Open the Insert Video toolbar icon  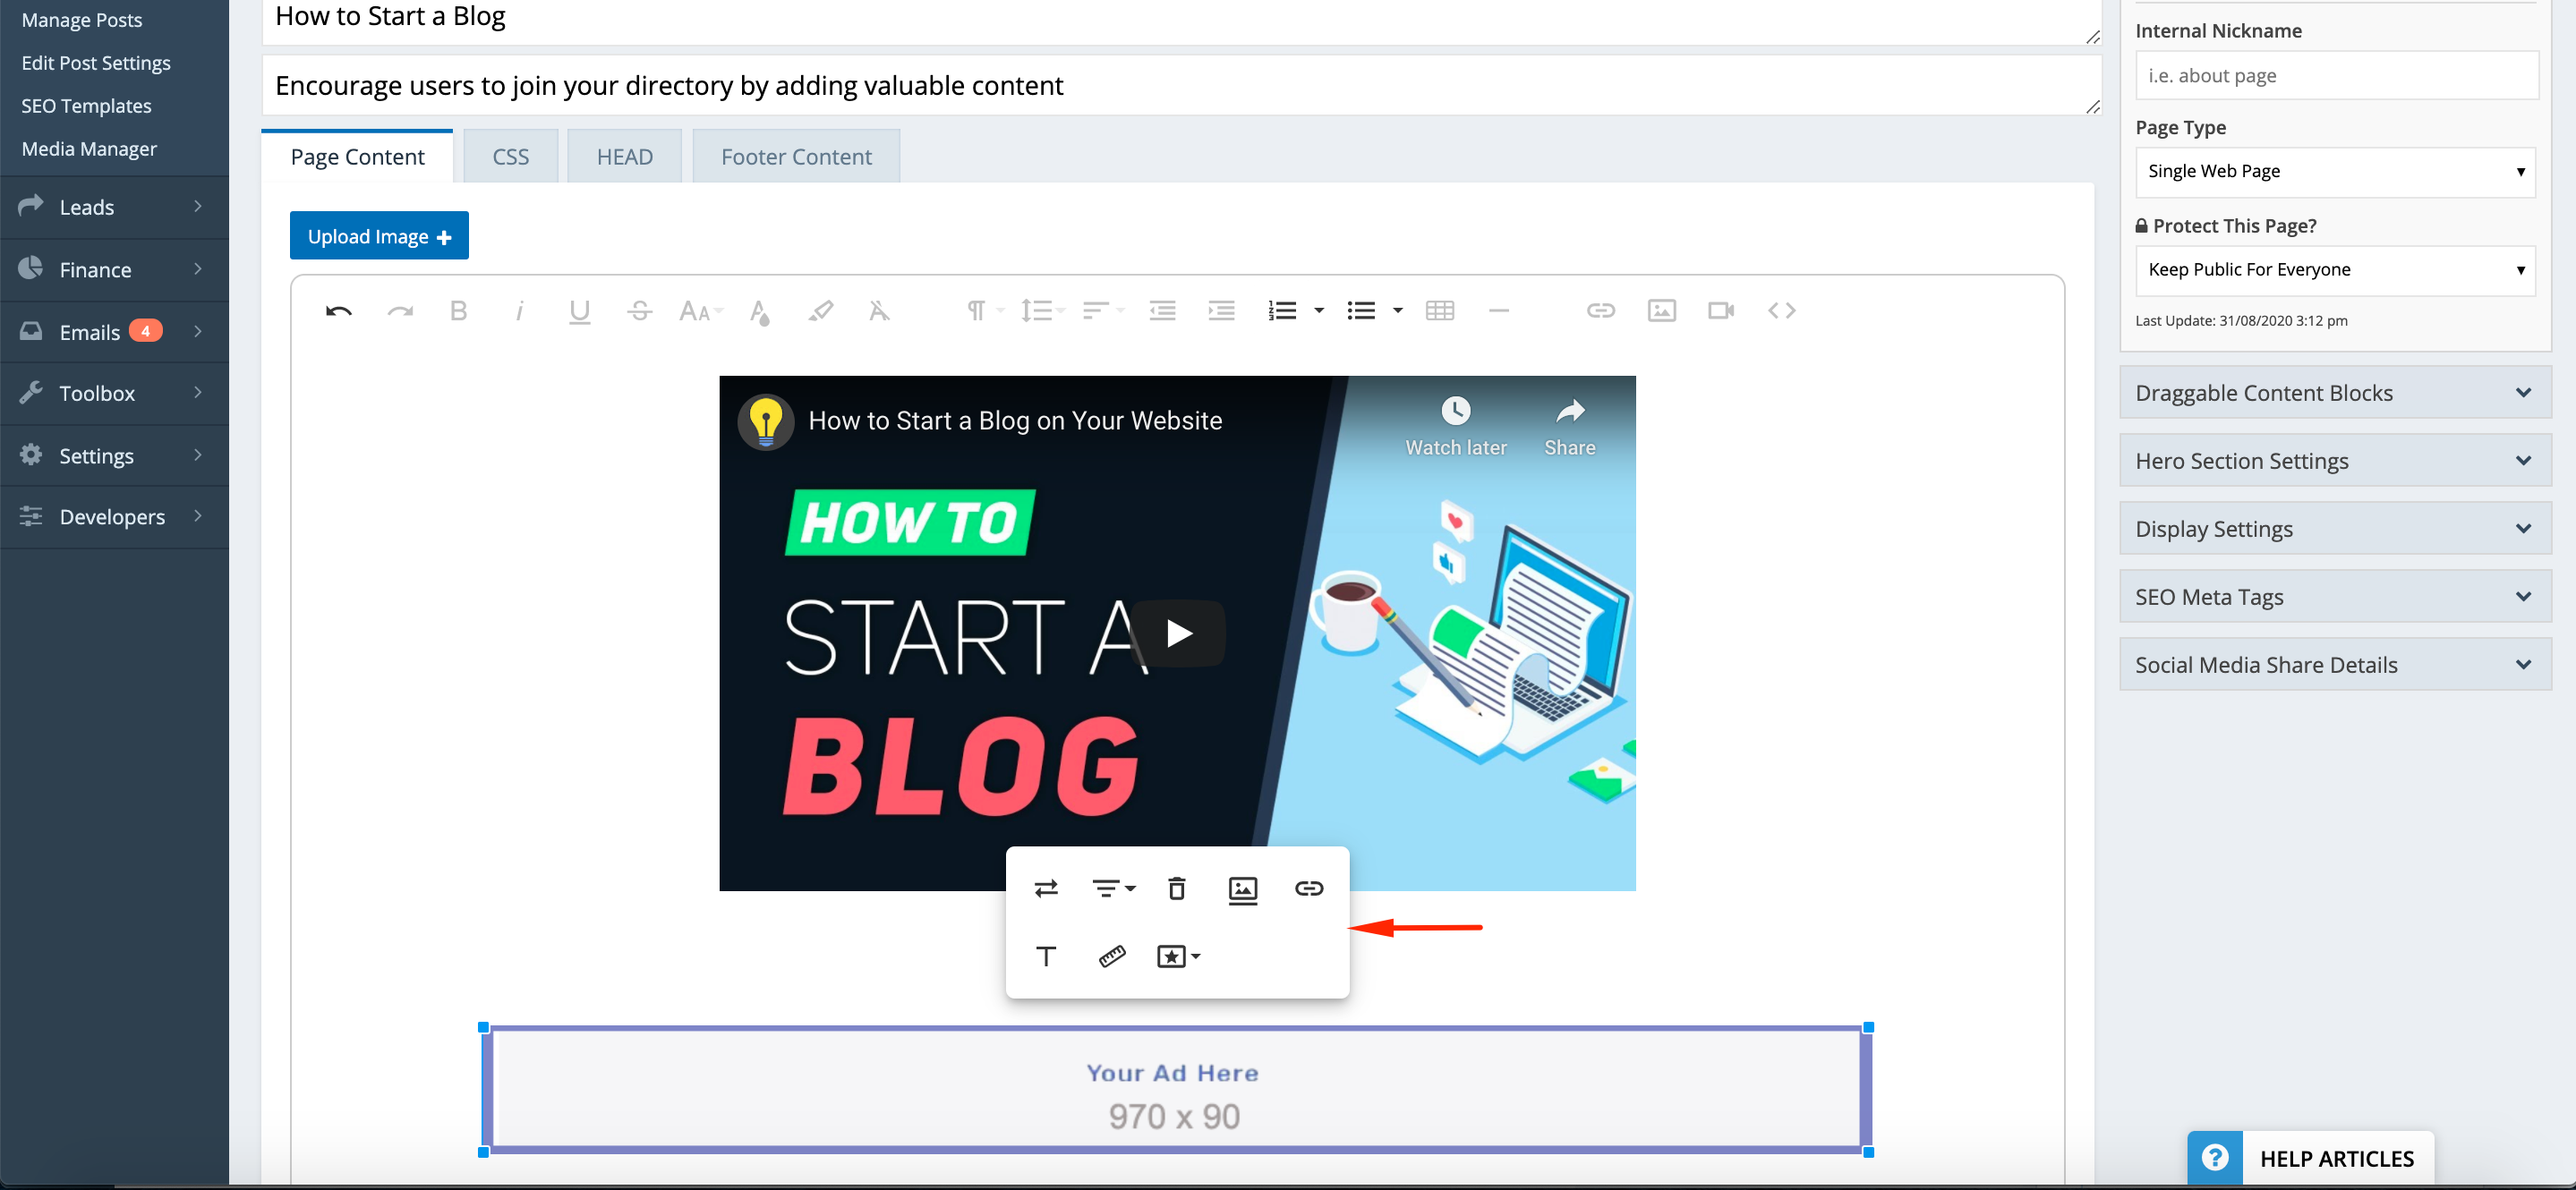(x=1720, y=311)
